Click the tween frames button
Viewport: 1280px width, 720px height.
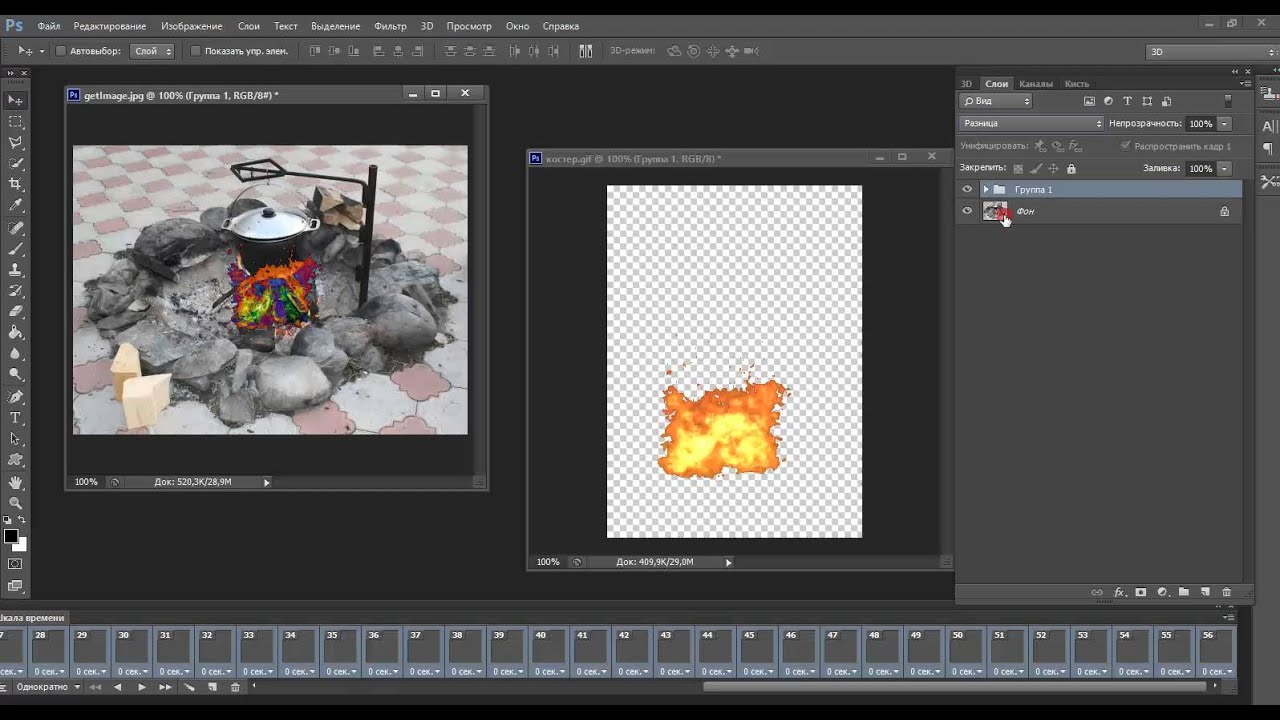point(188,687)
